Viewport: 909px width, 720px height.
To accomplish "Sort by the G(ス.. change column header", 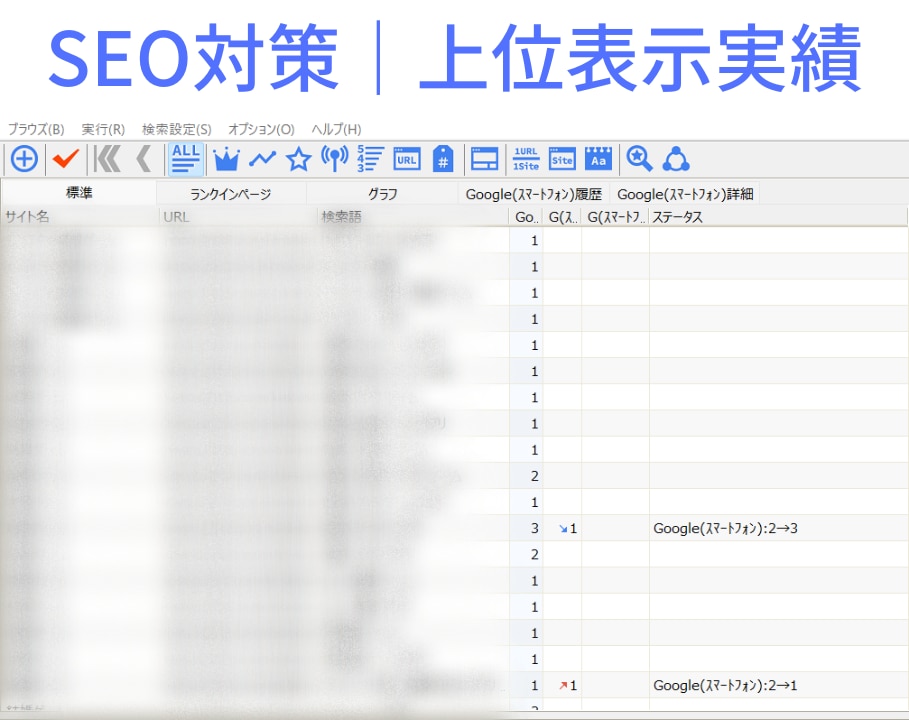I will [563, 217].
